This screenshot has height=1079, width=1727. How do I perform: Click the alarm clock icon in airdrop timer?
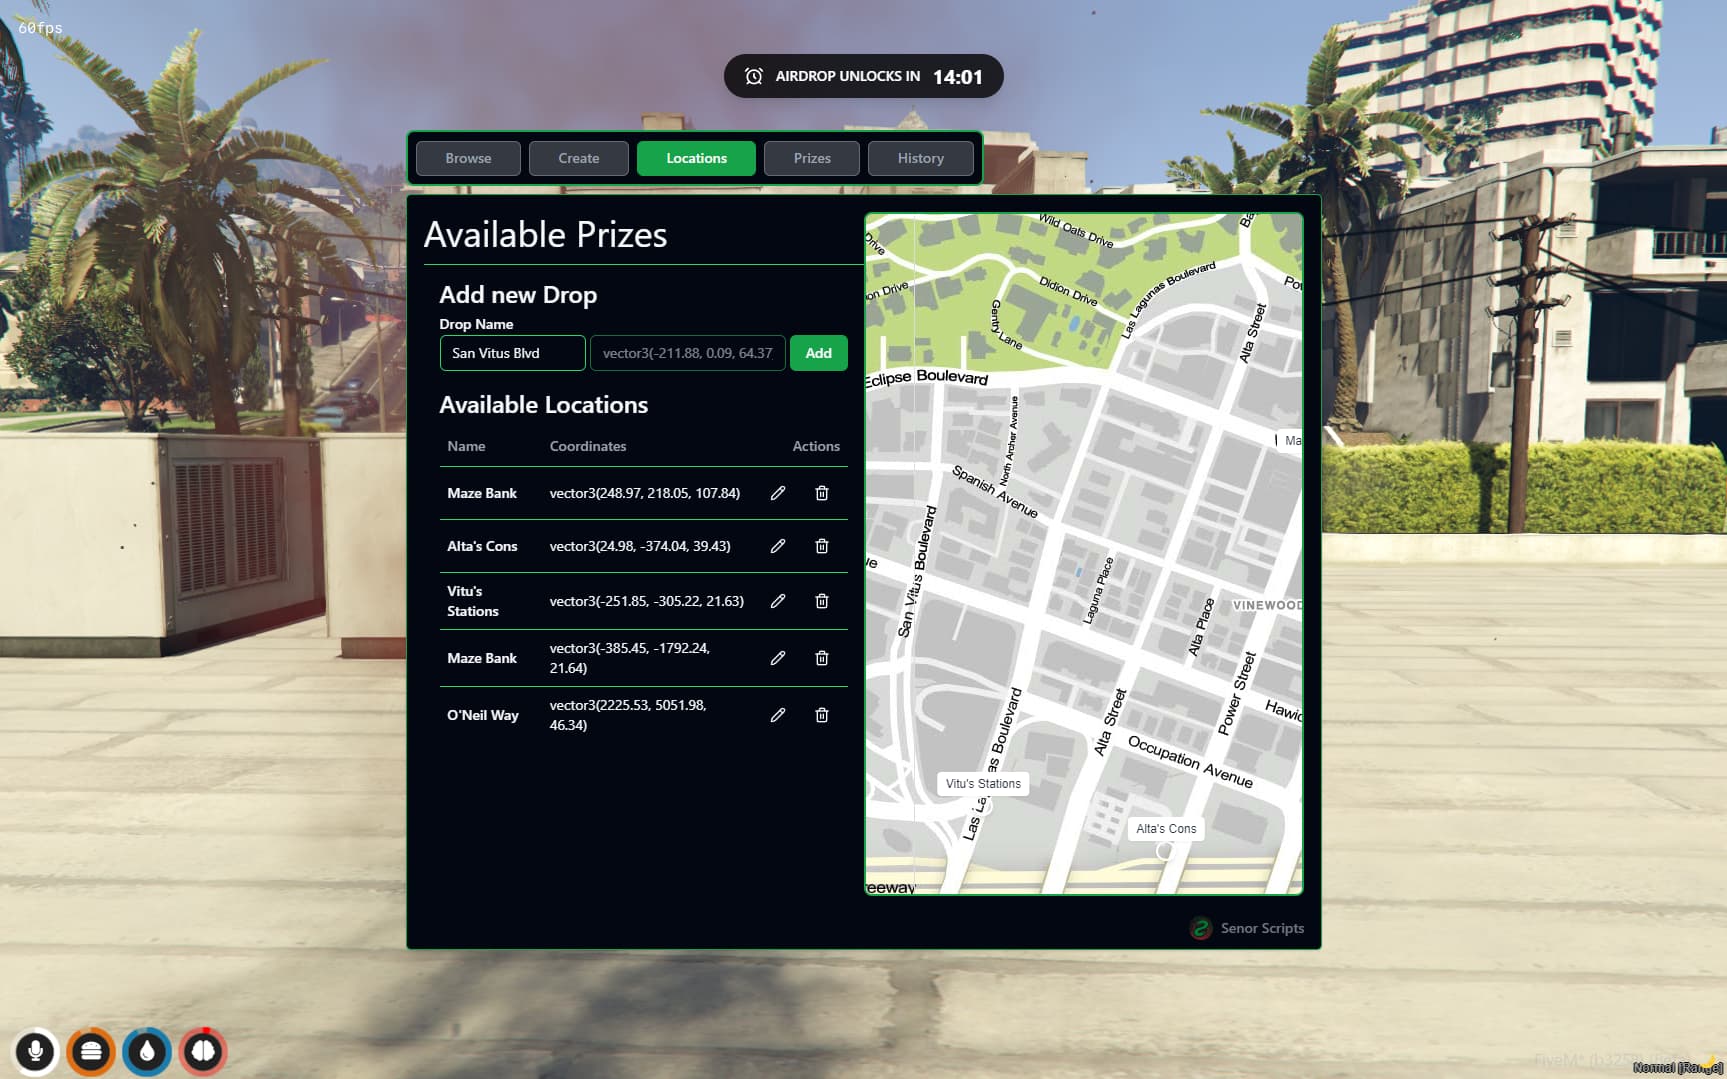pos(754,76)
